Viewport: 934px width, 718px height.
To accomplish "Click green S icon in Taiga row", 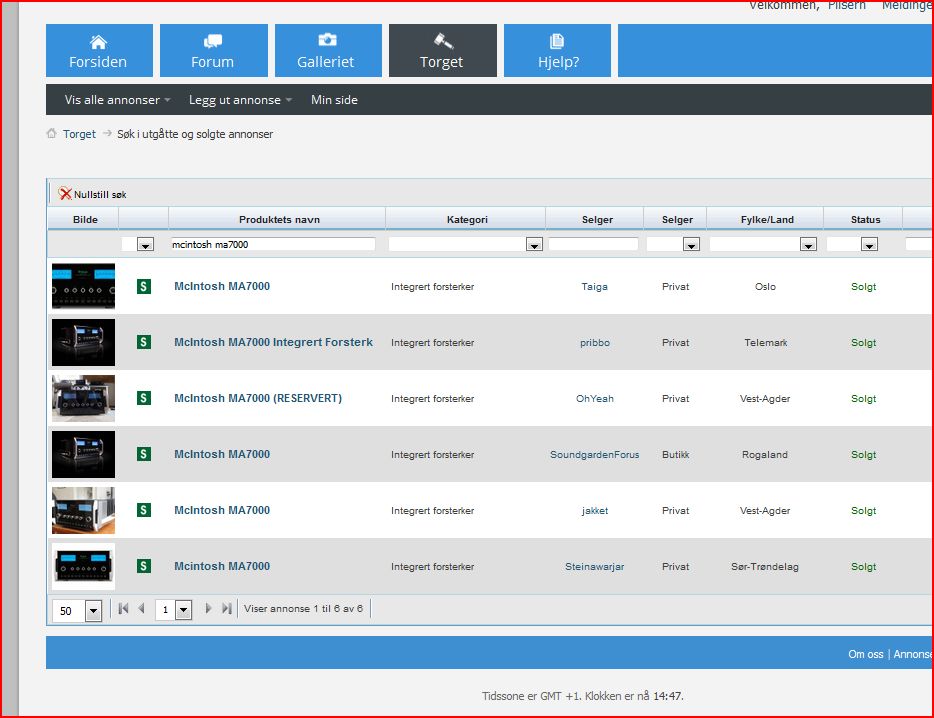I will (144, 287).
